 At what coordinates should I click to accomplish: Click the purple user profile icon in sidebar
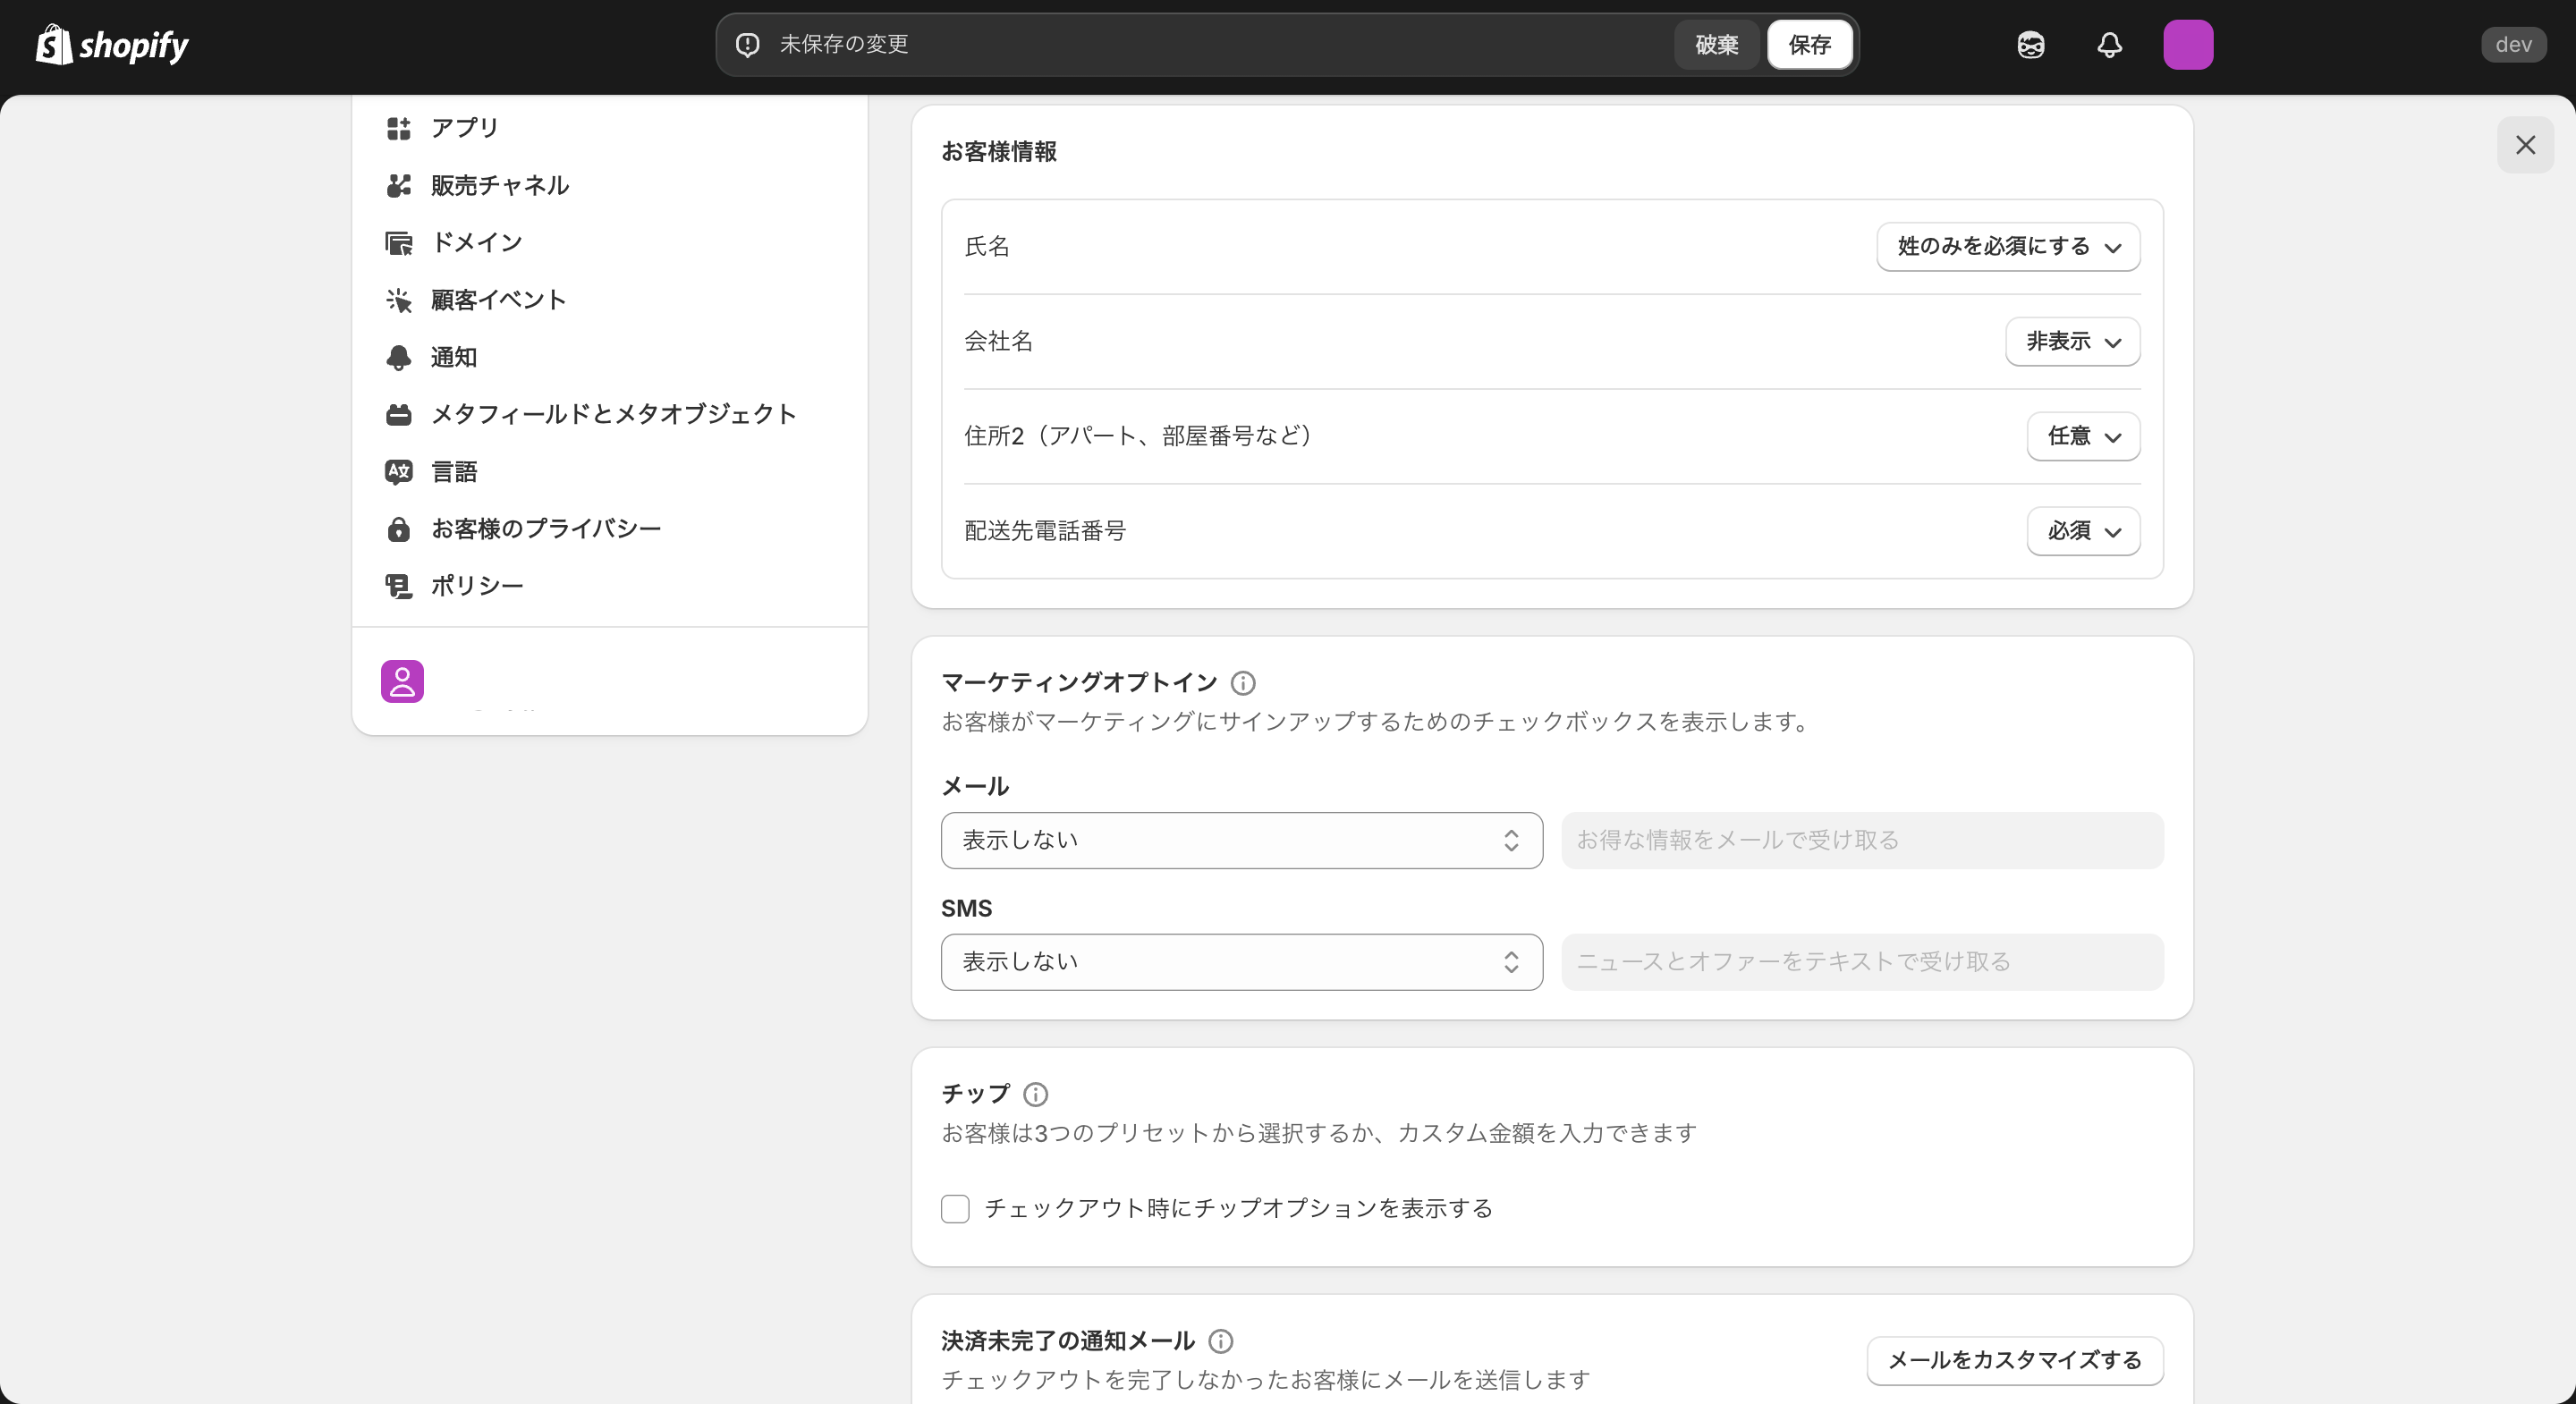402,681
